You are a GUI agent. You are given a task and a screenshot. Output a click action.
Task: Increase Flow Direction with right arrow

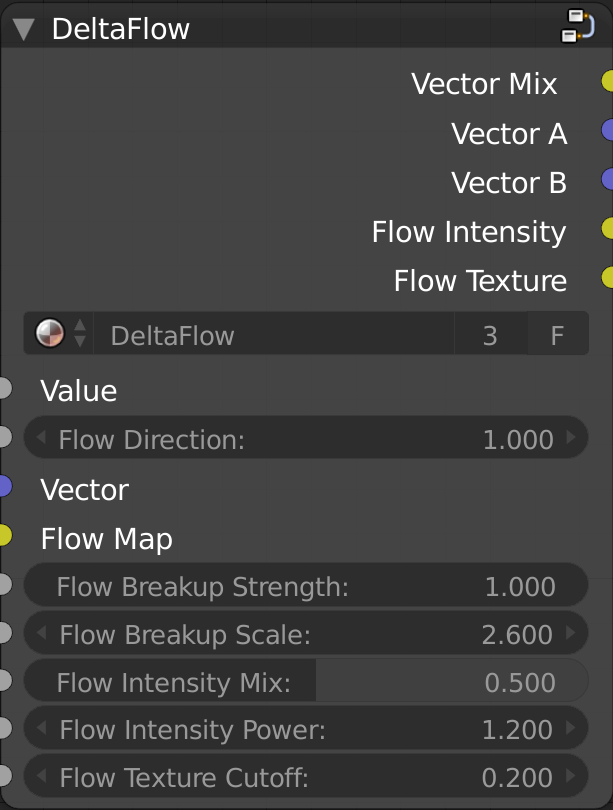pos(571,438)
